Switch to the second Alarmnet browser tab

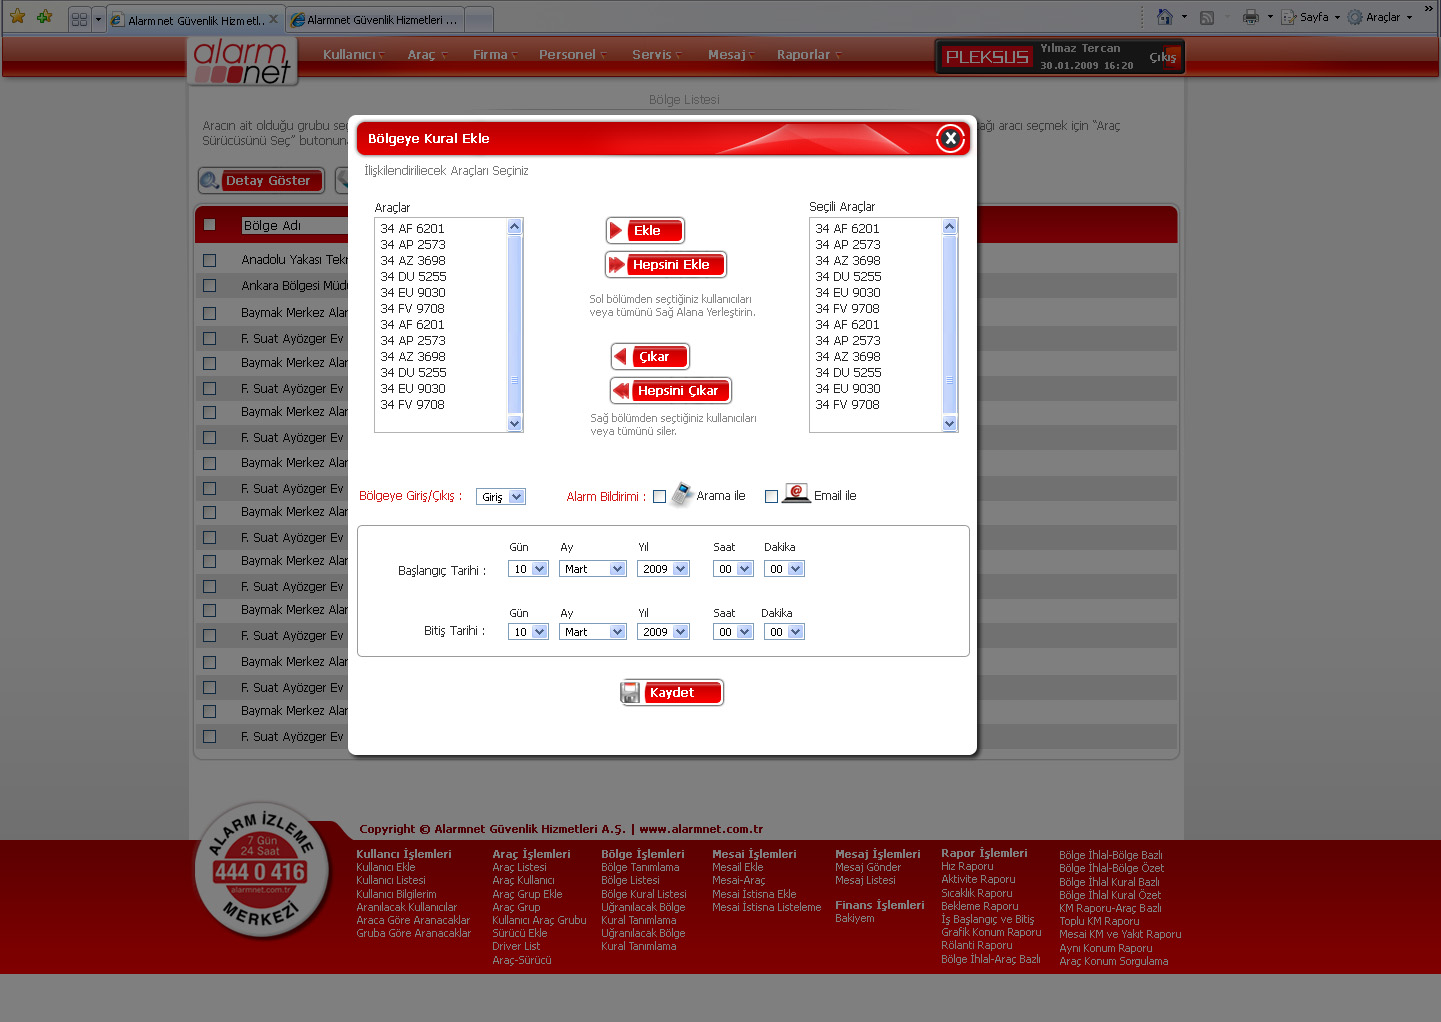pyautogui.click(x=375, y=20)
